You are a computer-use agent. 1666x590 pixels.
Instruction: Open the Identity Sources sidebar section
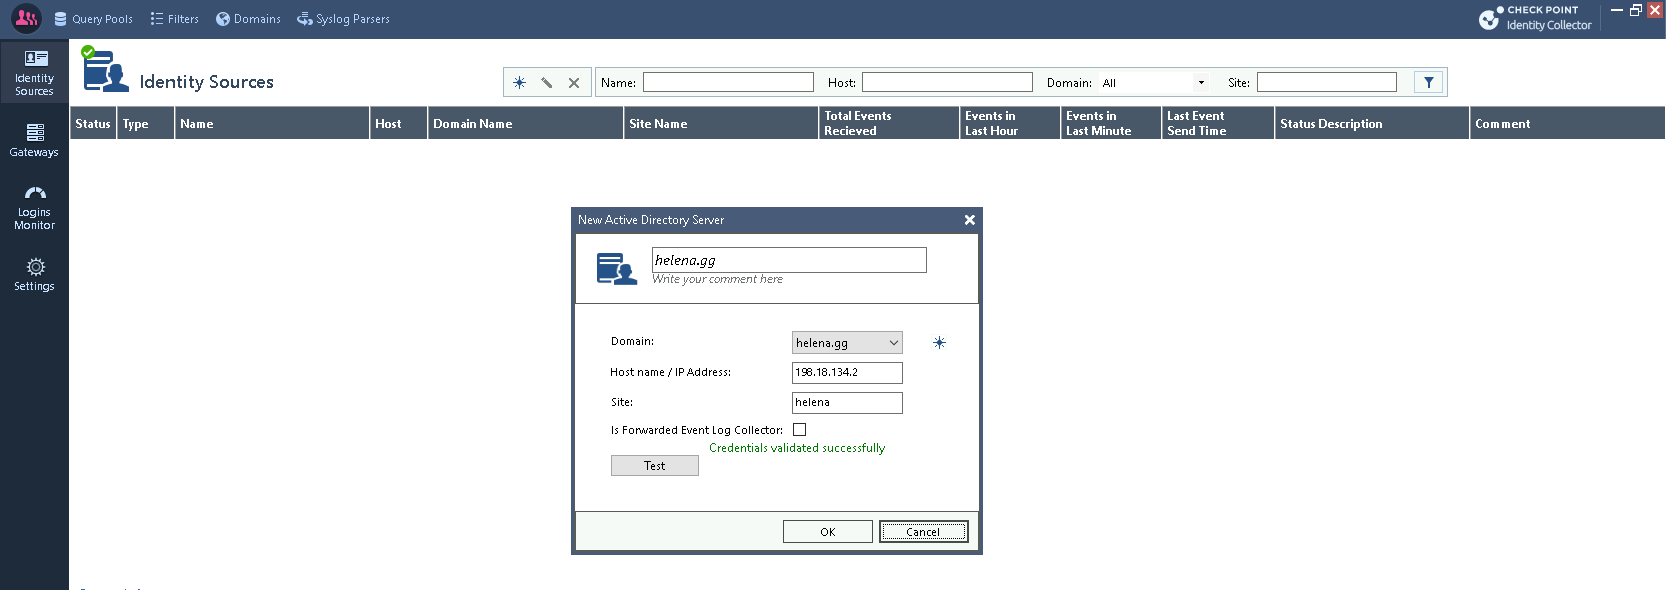click(34, 72)
